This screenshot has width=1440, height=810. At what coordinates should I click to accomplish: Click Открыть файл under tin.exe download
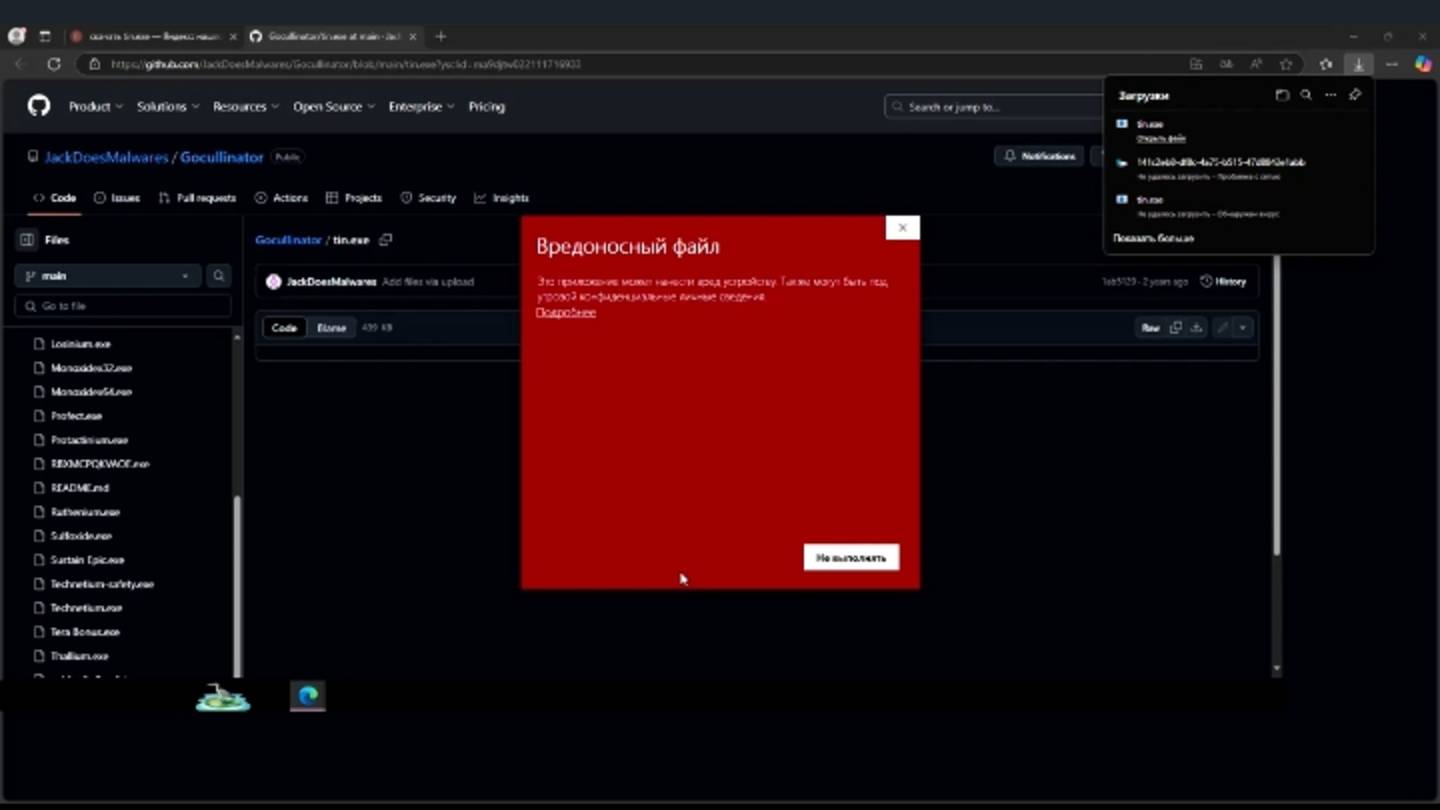[1161, 138]
